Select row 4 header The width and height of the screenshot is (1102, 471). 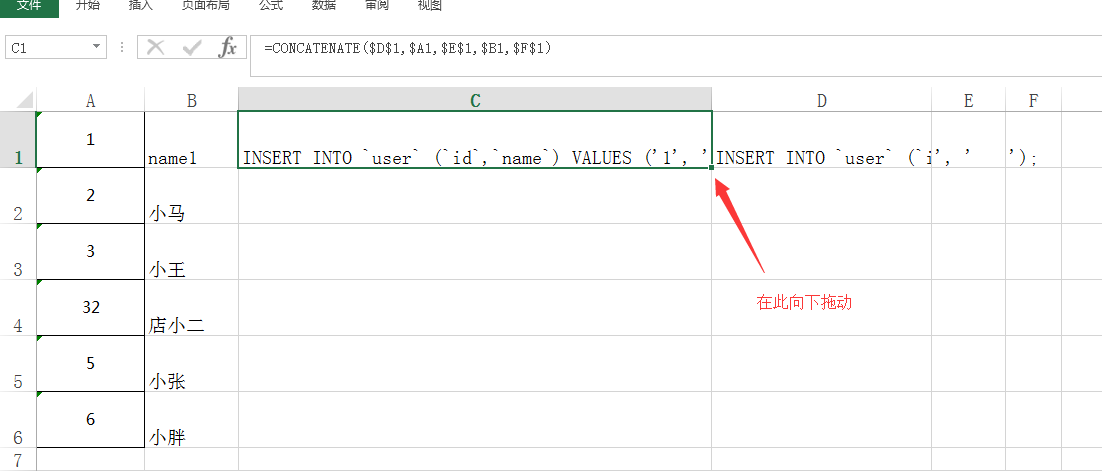[x=18, y=308]
